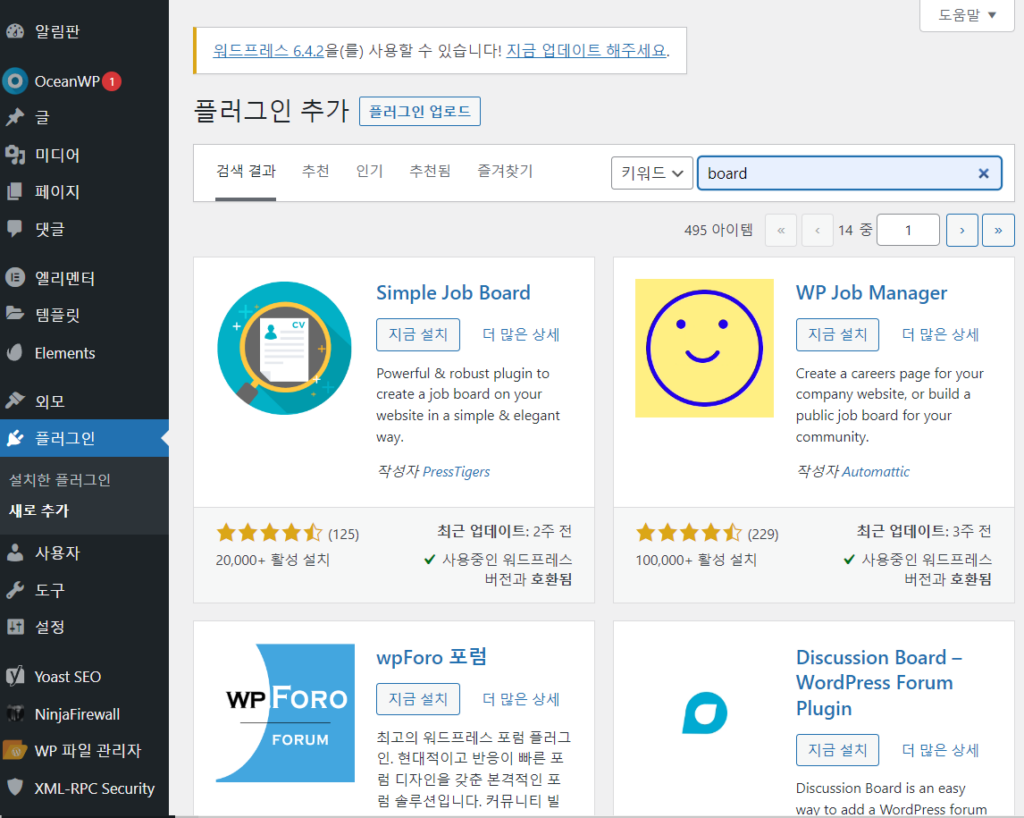
Task: Open the WP Job Manager title link
Action: coord(871,292)
